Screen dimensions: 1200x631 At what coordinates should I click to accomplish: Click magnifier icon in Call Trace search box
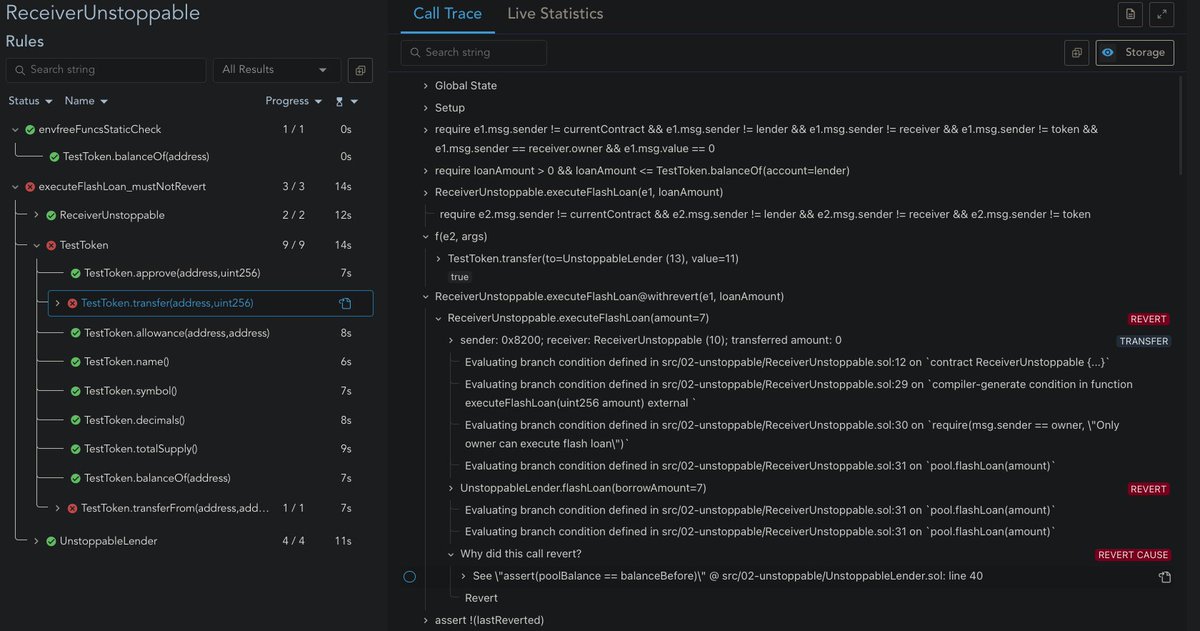[x=415, y=52]
